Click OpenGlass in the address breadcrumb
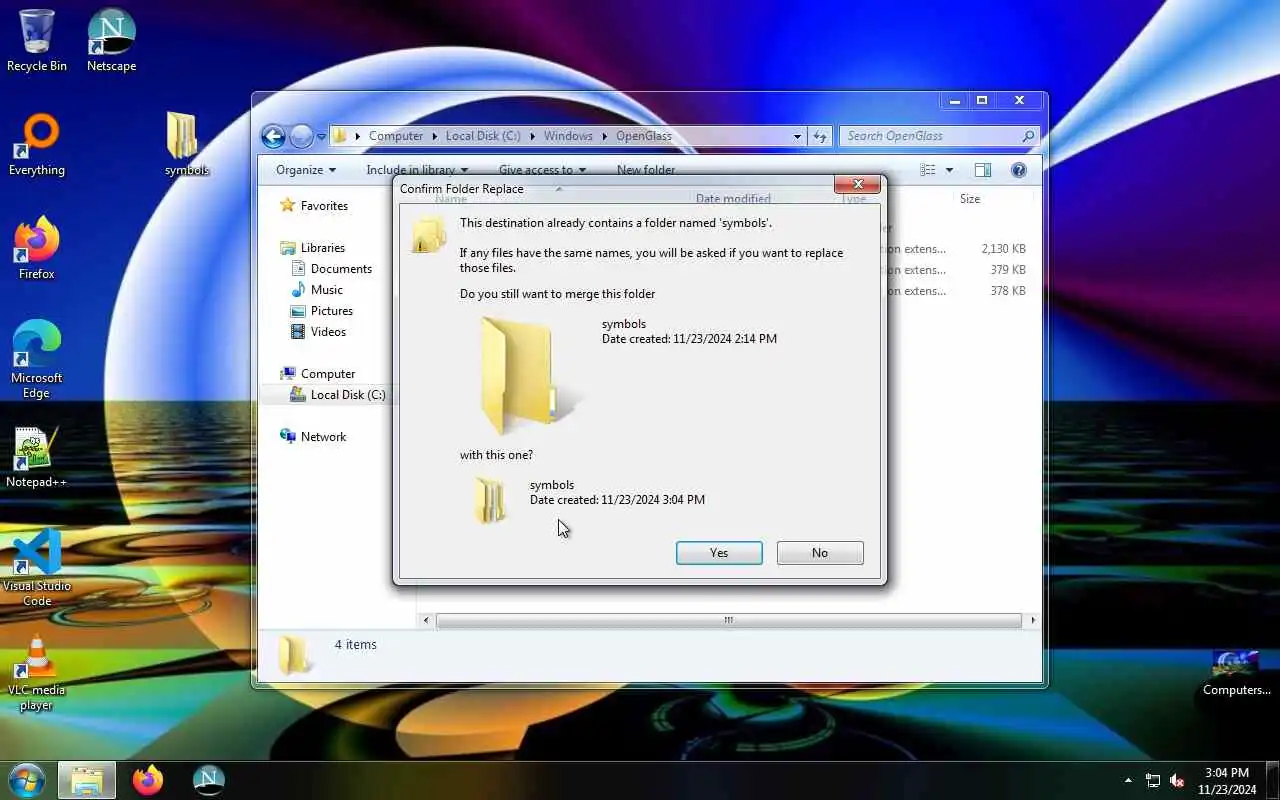1280x800 pixels. [x=644, y=136]
